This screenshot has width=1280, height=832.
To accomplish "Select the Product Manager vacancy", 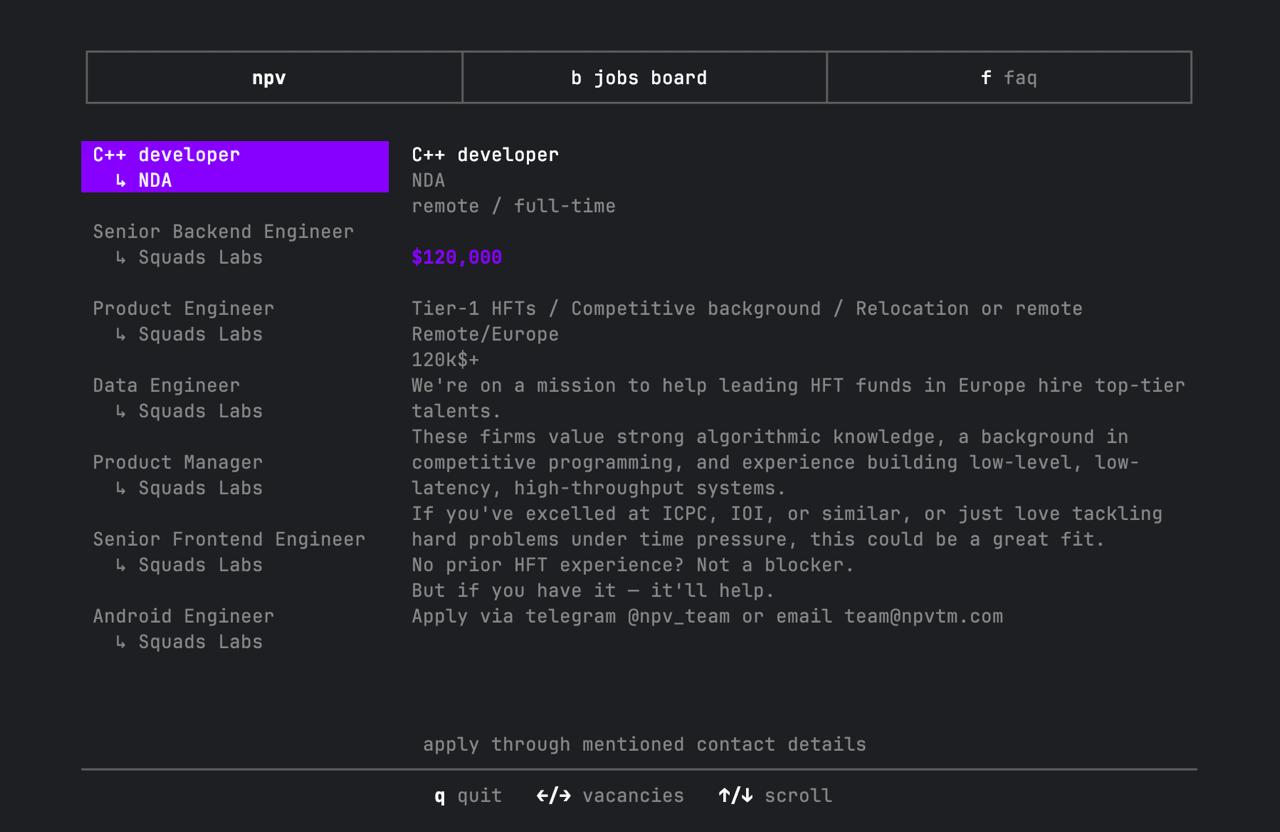I will click(235, 475).
